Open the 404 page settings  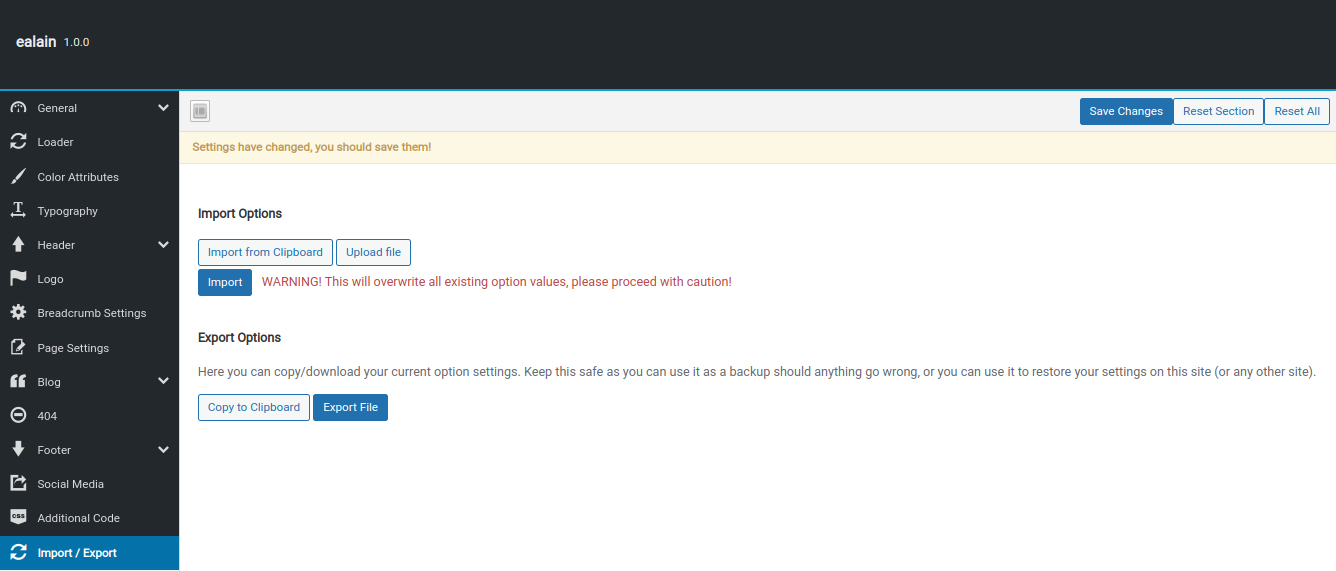(89, 416)
